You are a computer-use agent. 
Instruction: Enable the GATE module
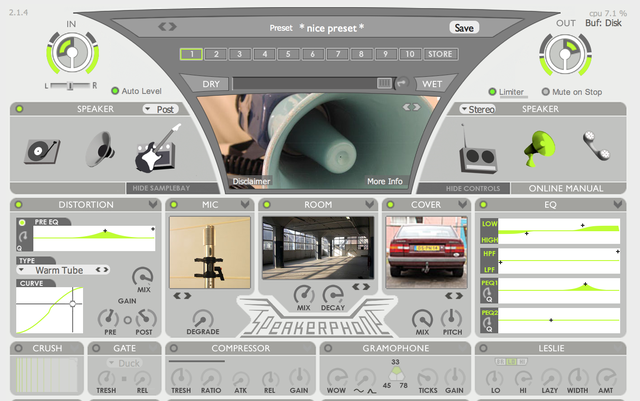click(96, 348)
